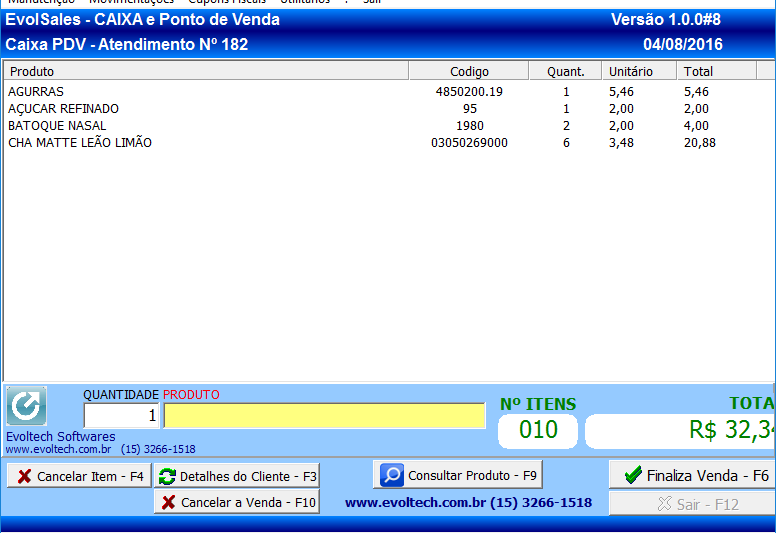Image resolution: width=776 pixels, height=533 pixels.
Task: Click the Produto column header
Action: 206,71
